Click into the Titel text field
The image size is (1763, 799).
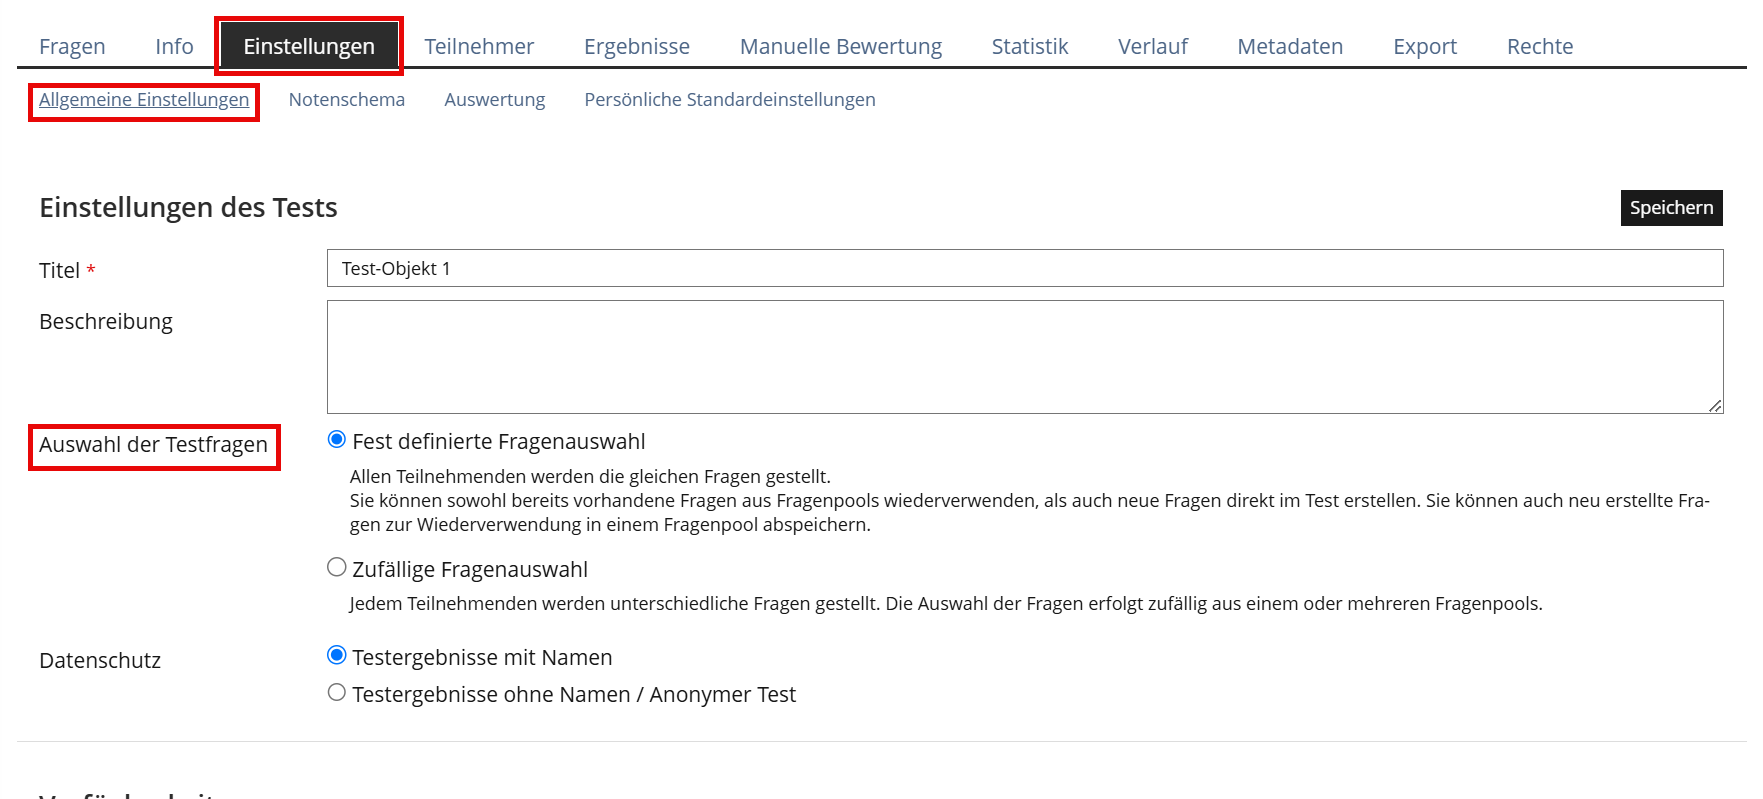[1024, 268]
